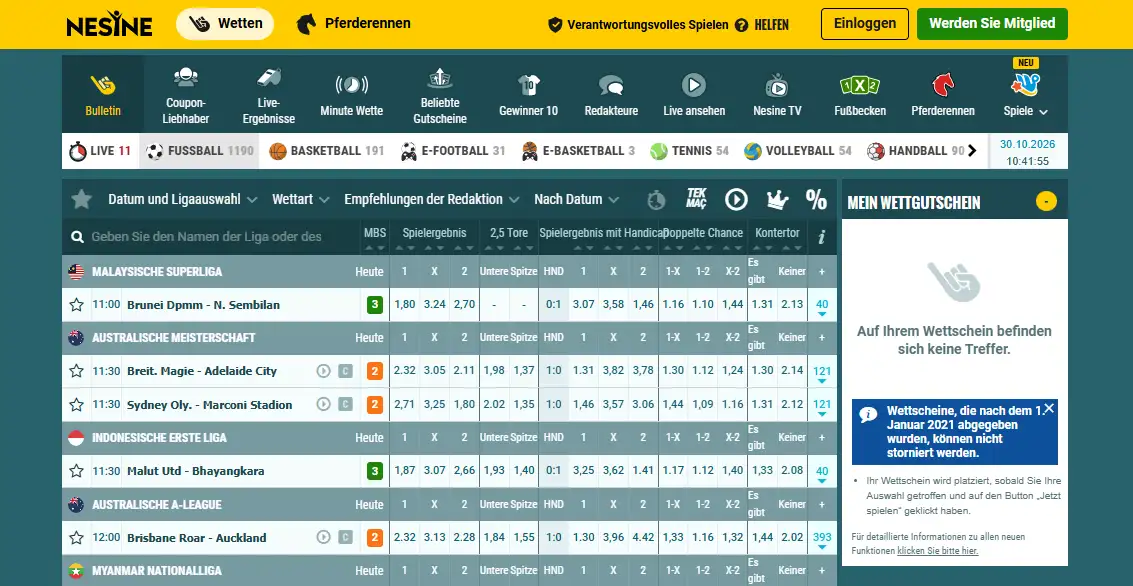The width and height of the screenshot is (1133, 586).
Task: Select odds 1,80 away win Marconi Stadion
Action: point(465,405)
